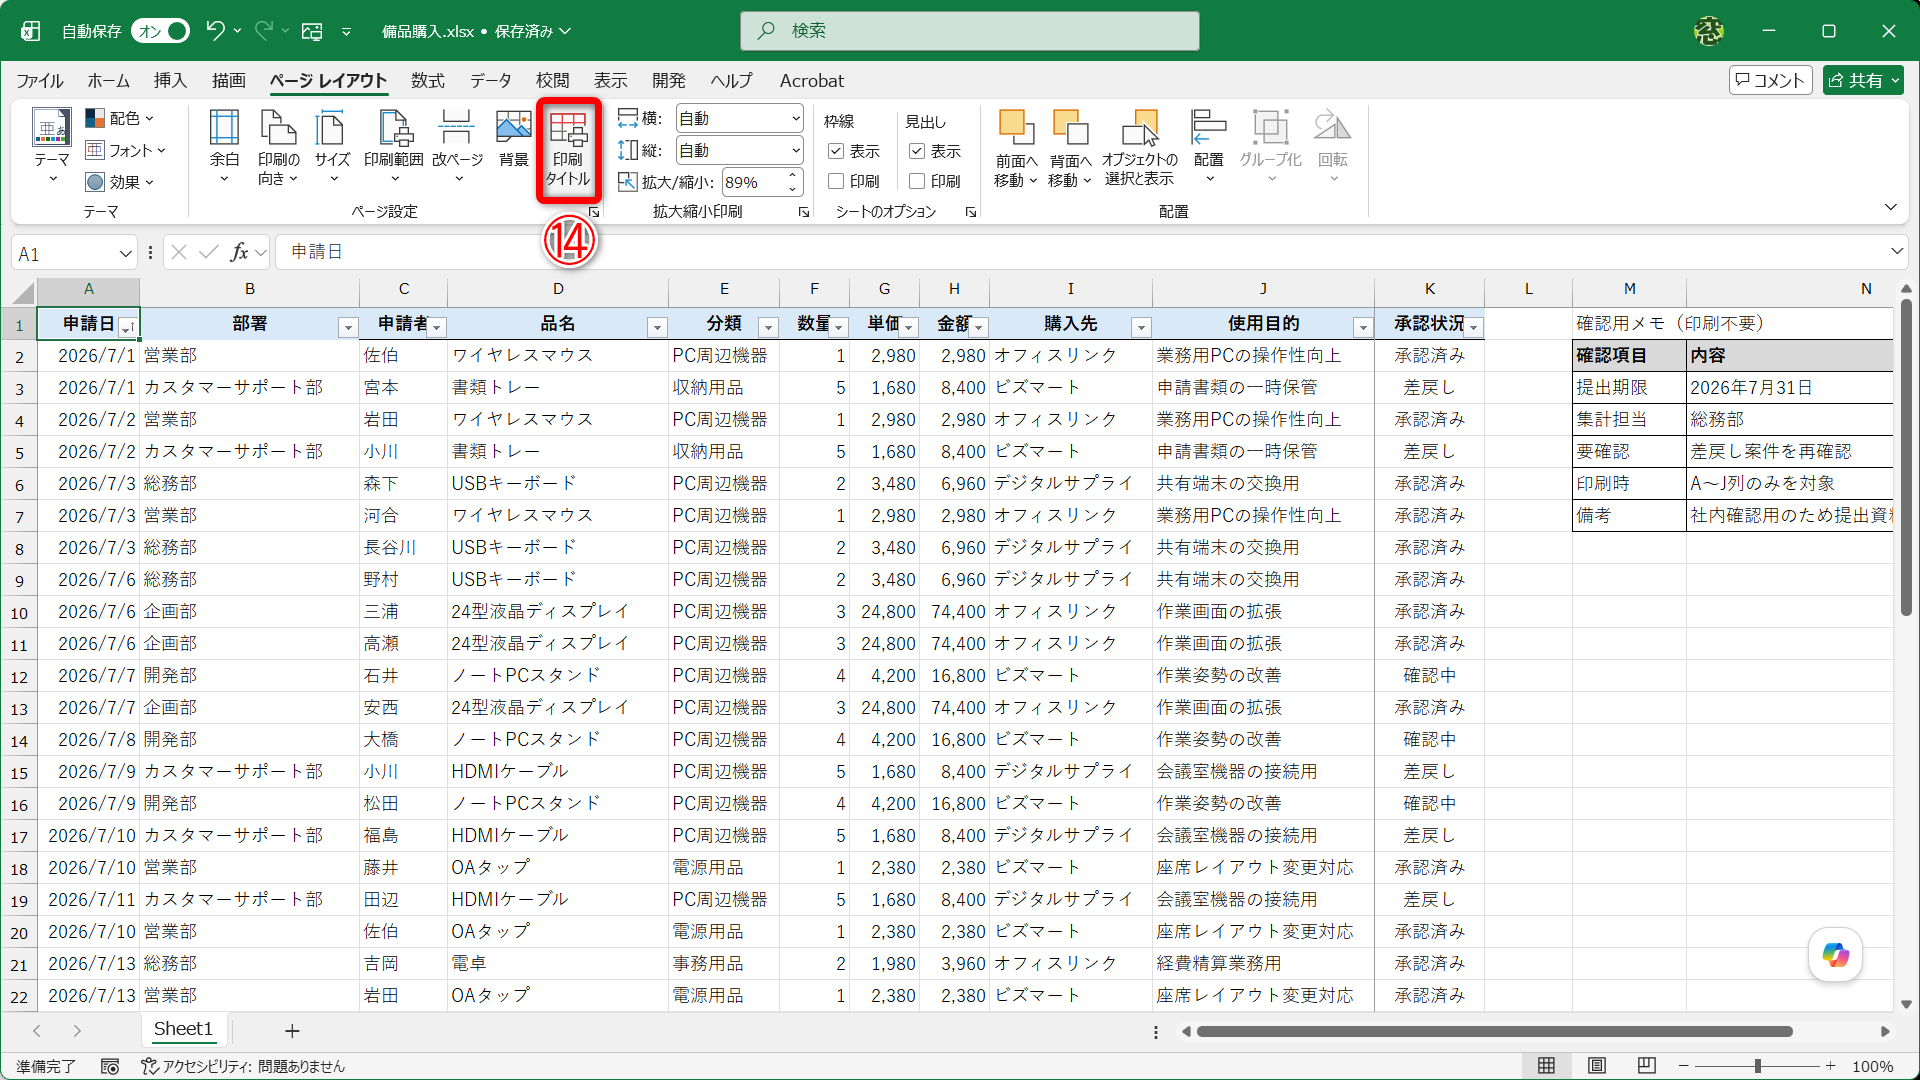Click the Copilot floating icon
The height and width of the screenshot is (1080, 1920).
1835,955
